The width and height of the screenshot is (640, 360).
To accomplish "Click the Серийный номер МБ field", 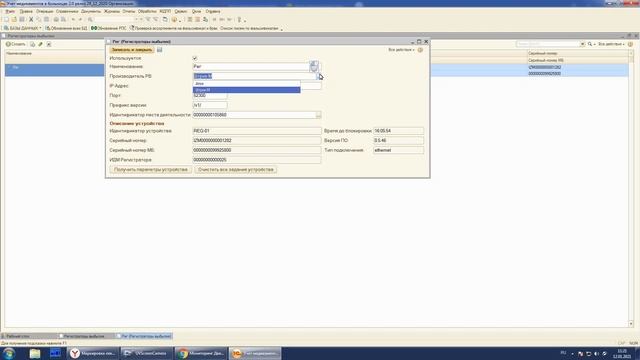I will pos(257,150).
